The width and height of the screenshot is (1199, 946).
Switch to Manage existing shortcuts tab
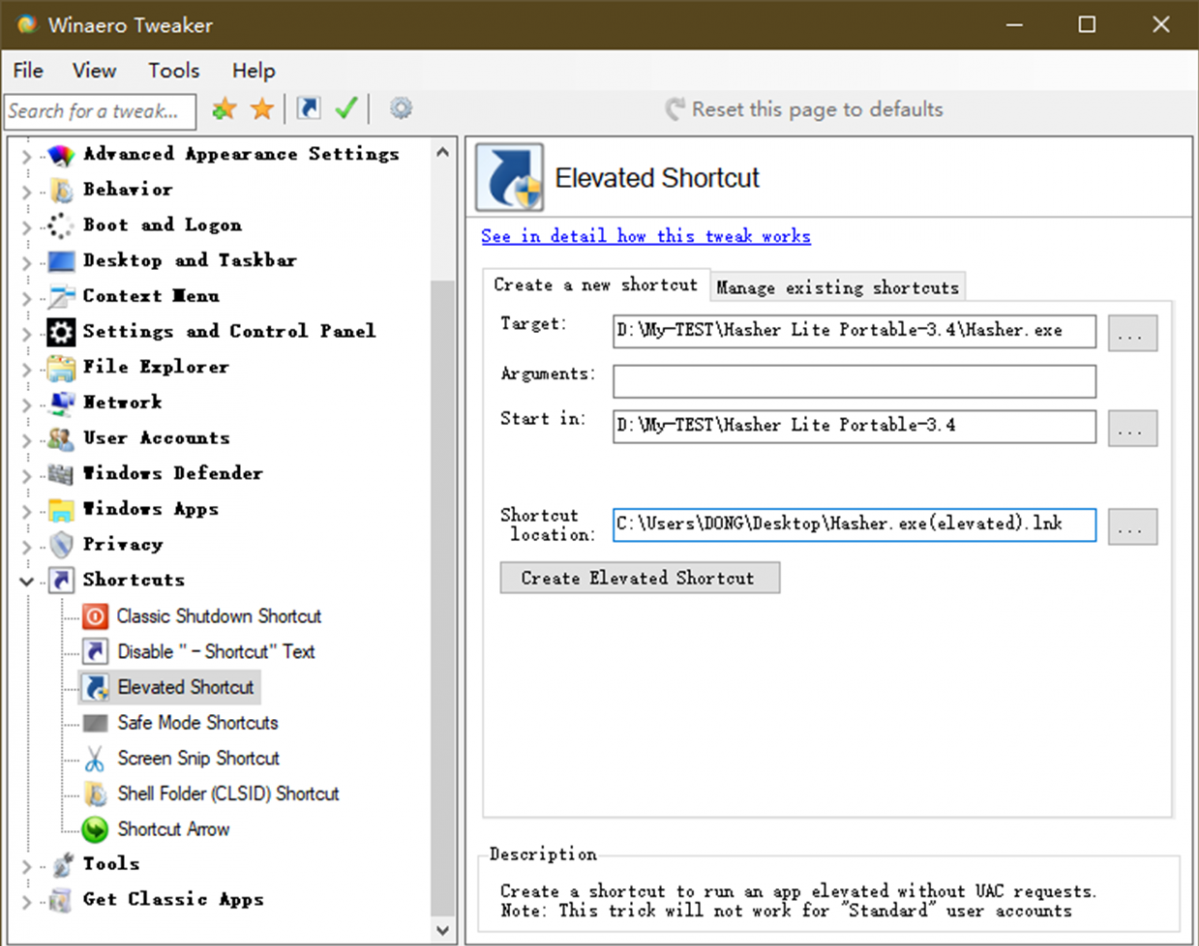837,287
